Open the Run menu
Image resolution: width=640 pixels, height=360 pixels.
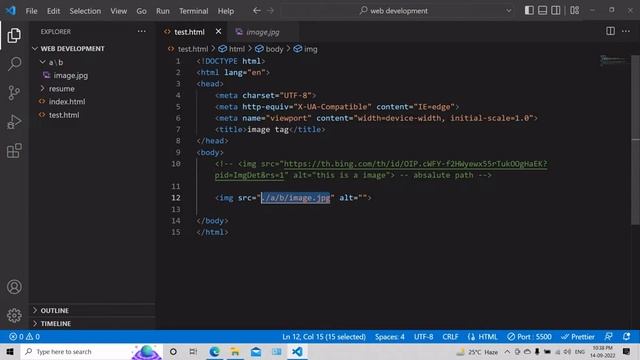click(x=162, y=11)
